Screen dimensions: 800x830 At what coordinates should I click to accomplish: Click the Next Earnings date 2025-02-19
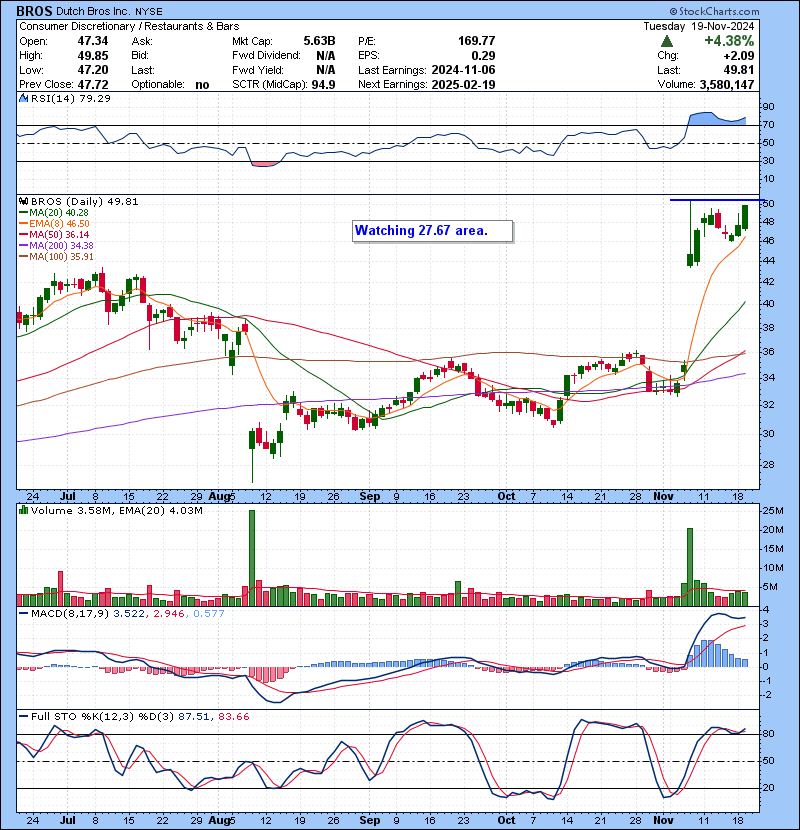pyautogui.click(x=463, y=84)
